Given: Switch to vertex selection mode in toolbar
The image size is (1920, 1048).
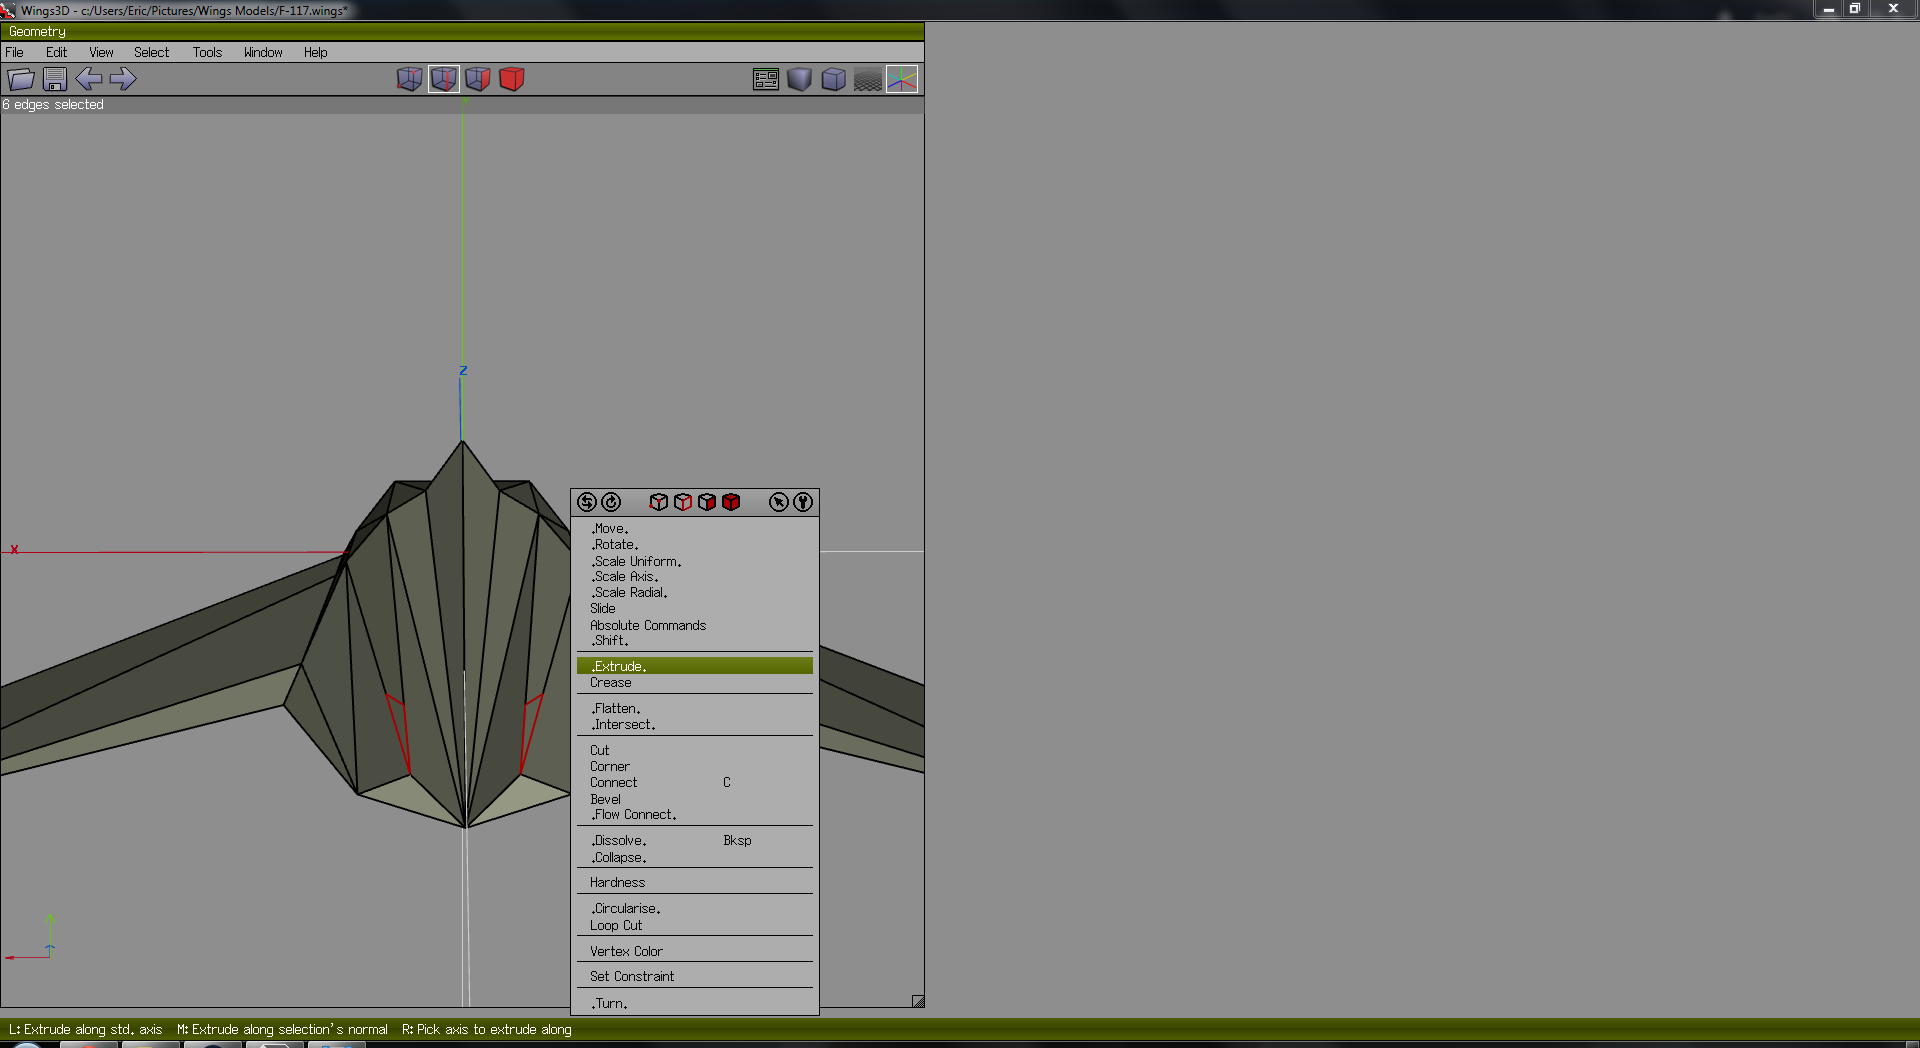Looking at the screenshot, I should click(409, 79).
